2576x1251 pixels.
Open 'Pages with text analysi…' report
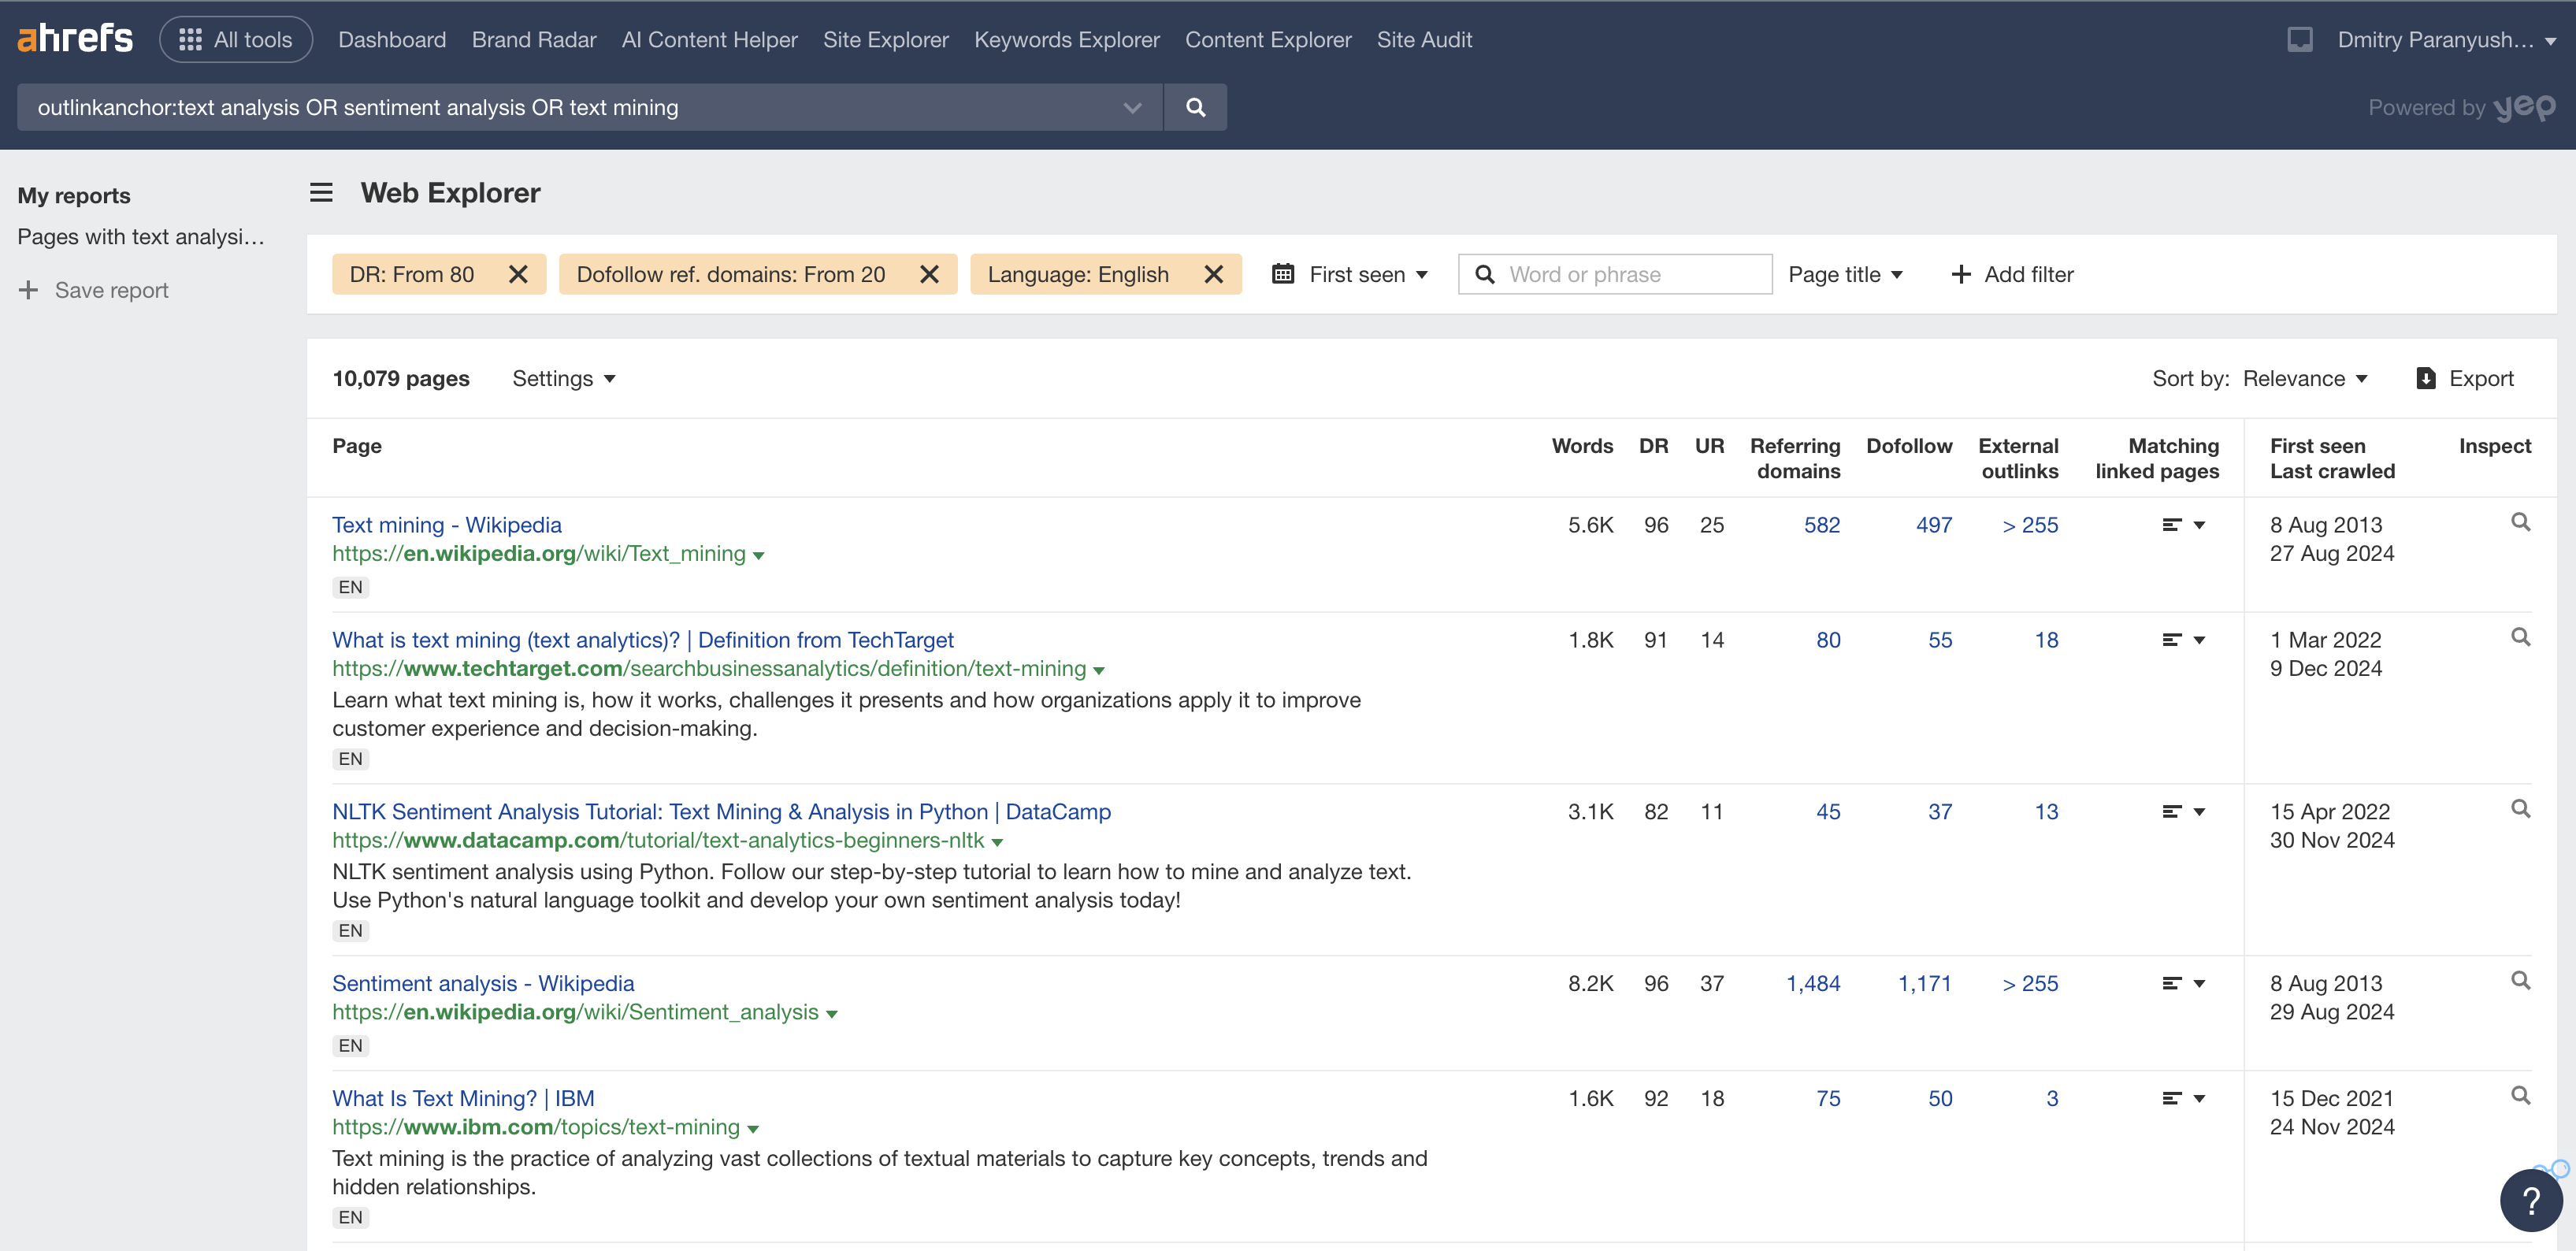tap(141, 237)
